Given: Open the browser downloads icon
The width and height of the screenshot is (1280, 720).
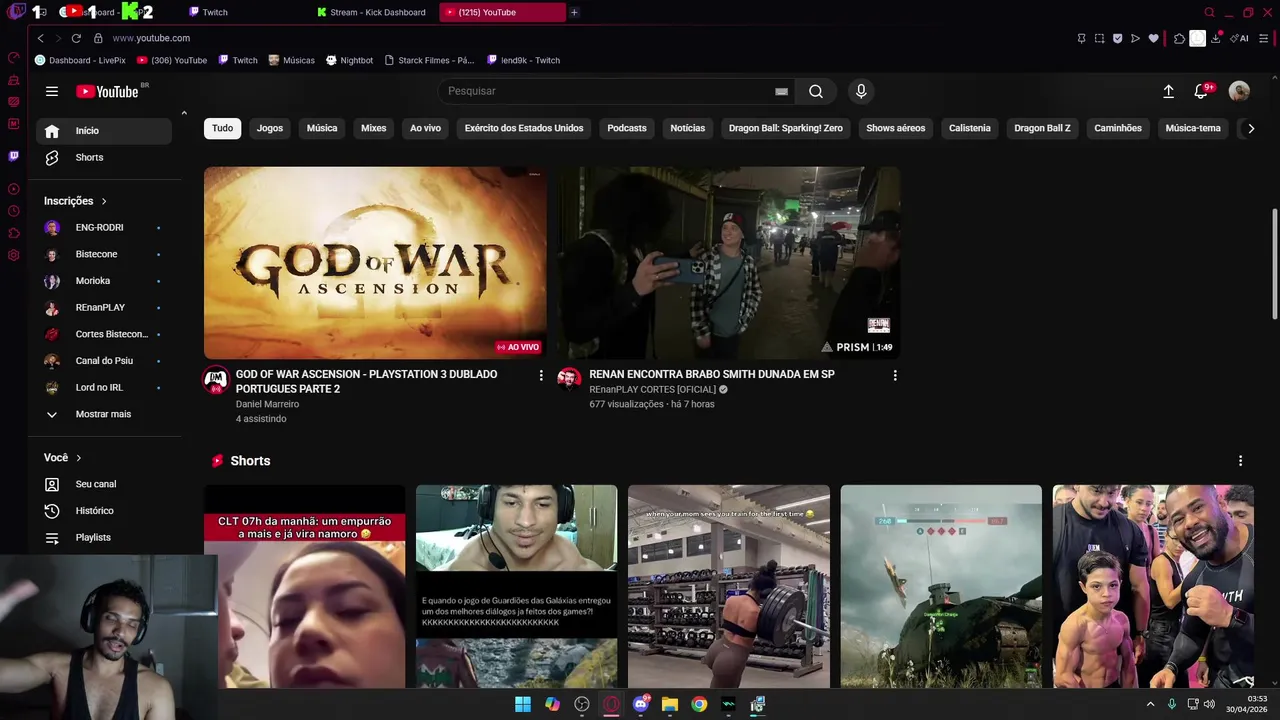Looking at the screenshot, I should [x=1215, y=38].
